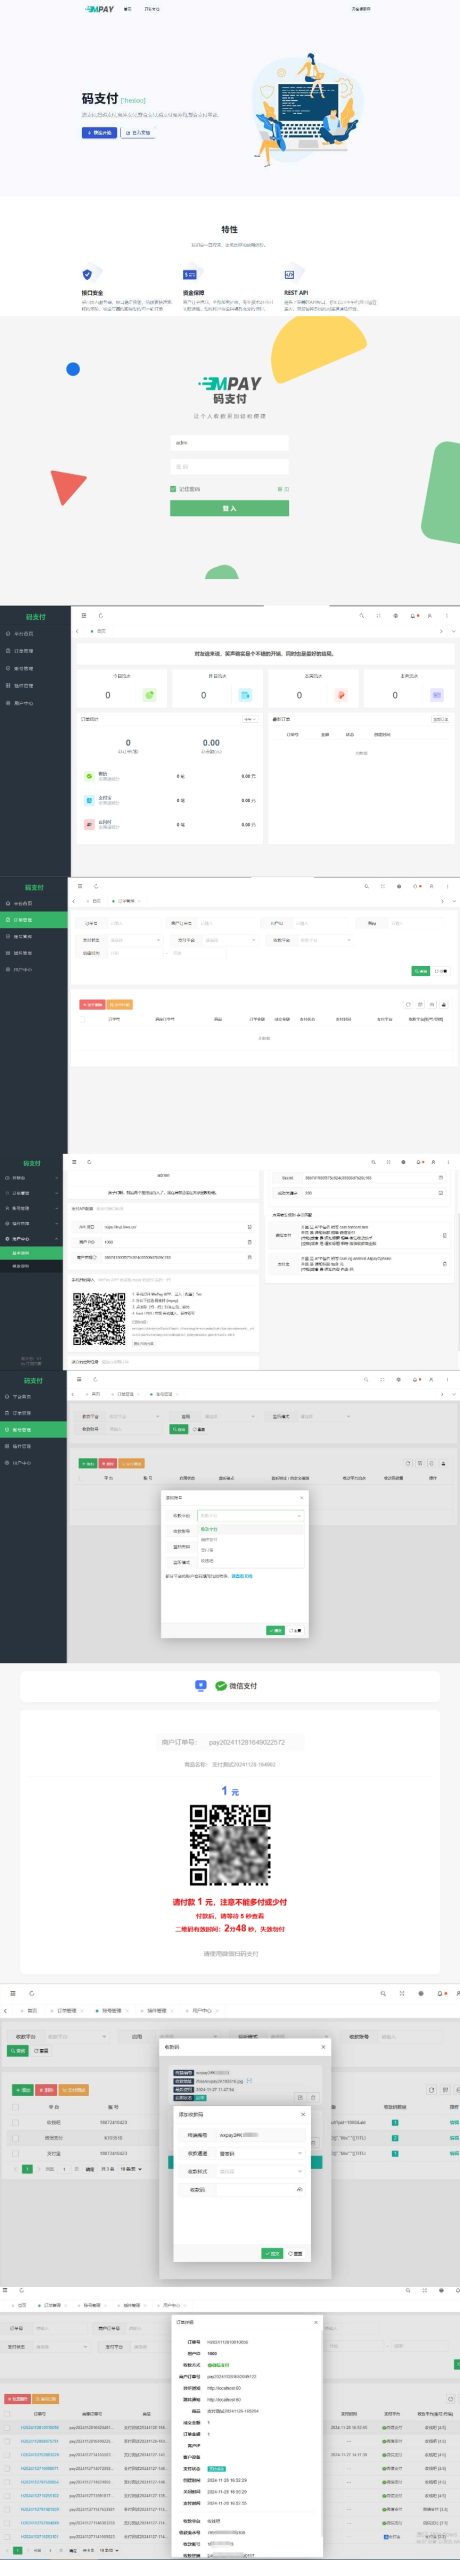Toggle the checkbox of the third account row in the account list
This screenshot has height=2560, width=460.
point(15,2153)
